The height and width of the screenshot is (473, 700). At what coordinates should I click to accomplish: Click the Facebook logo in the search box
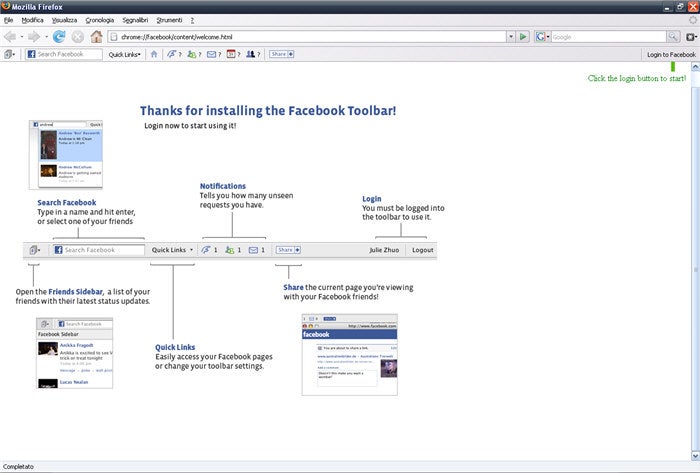[x=31, y=54]
